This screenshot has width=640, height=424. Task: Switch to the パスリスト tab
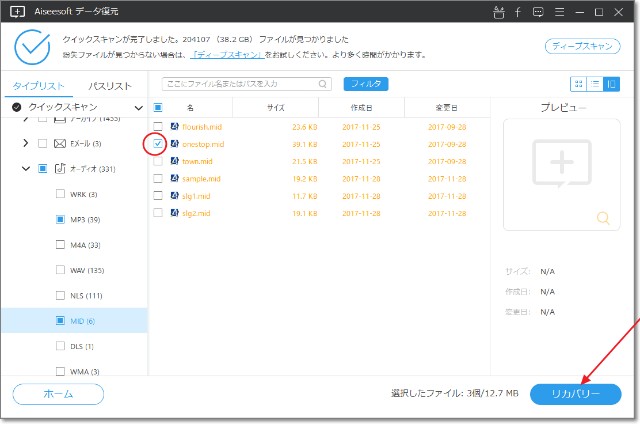click(x=110, y=86)
